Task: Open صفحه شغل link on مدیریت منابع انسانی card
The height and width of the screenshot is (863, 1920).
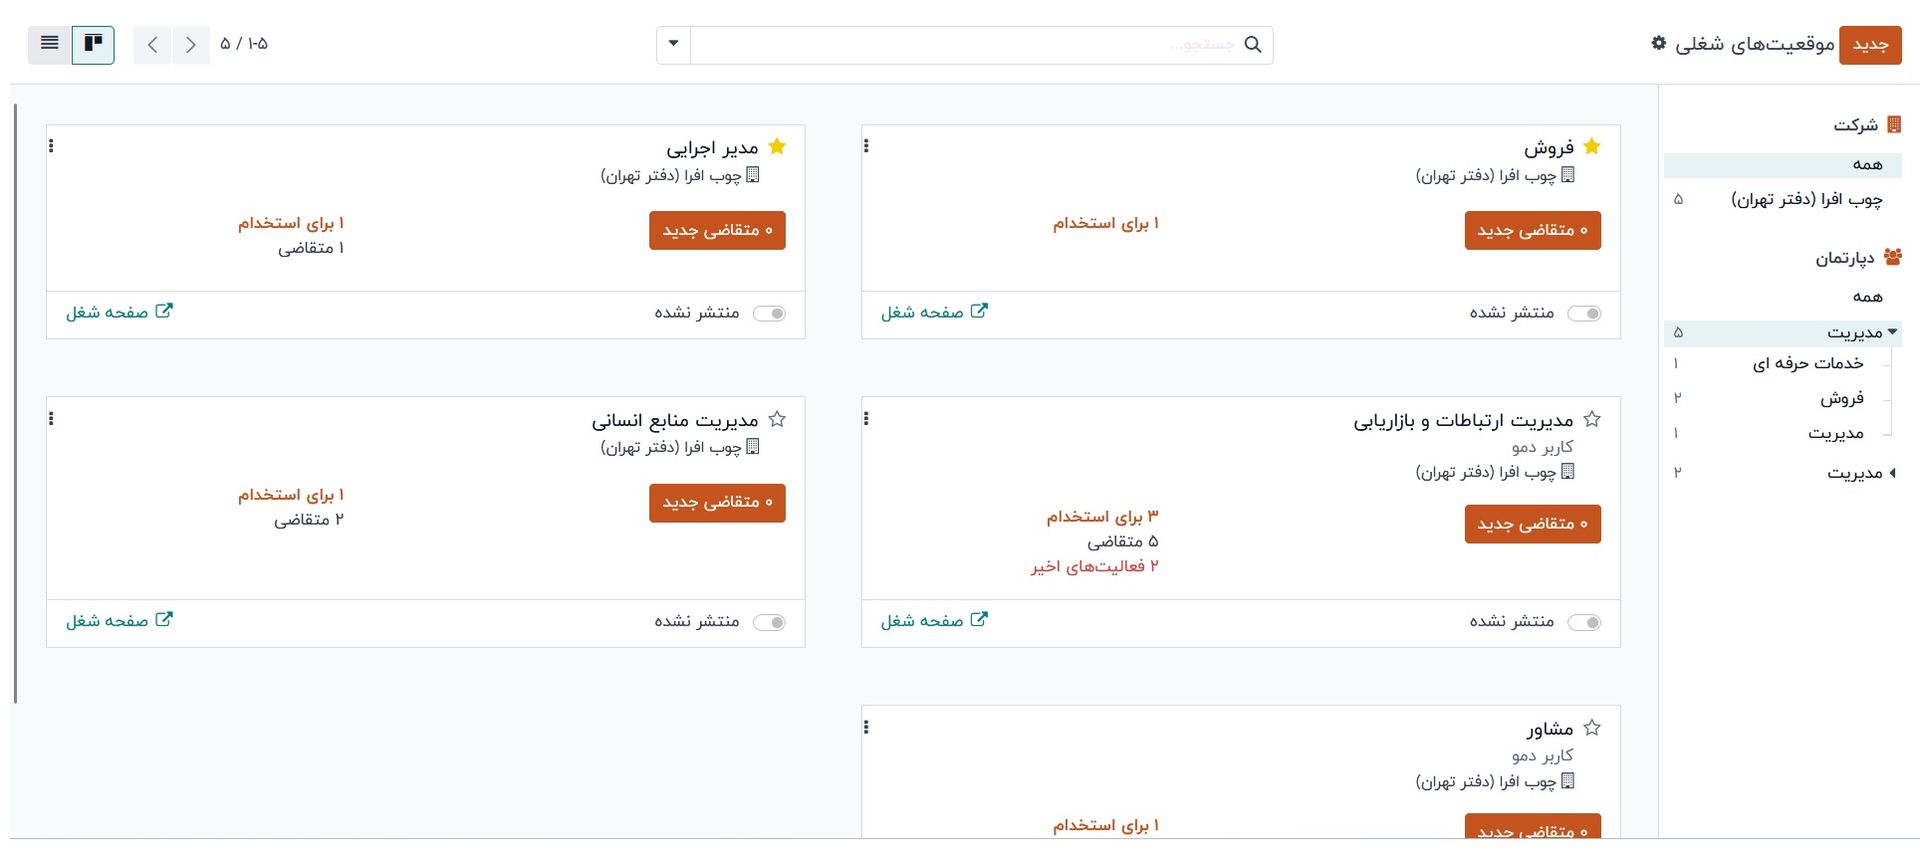Action: (119, 621)
